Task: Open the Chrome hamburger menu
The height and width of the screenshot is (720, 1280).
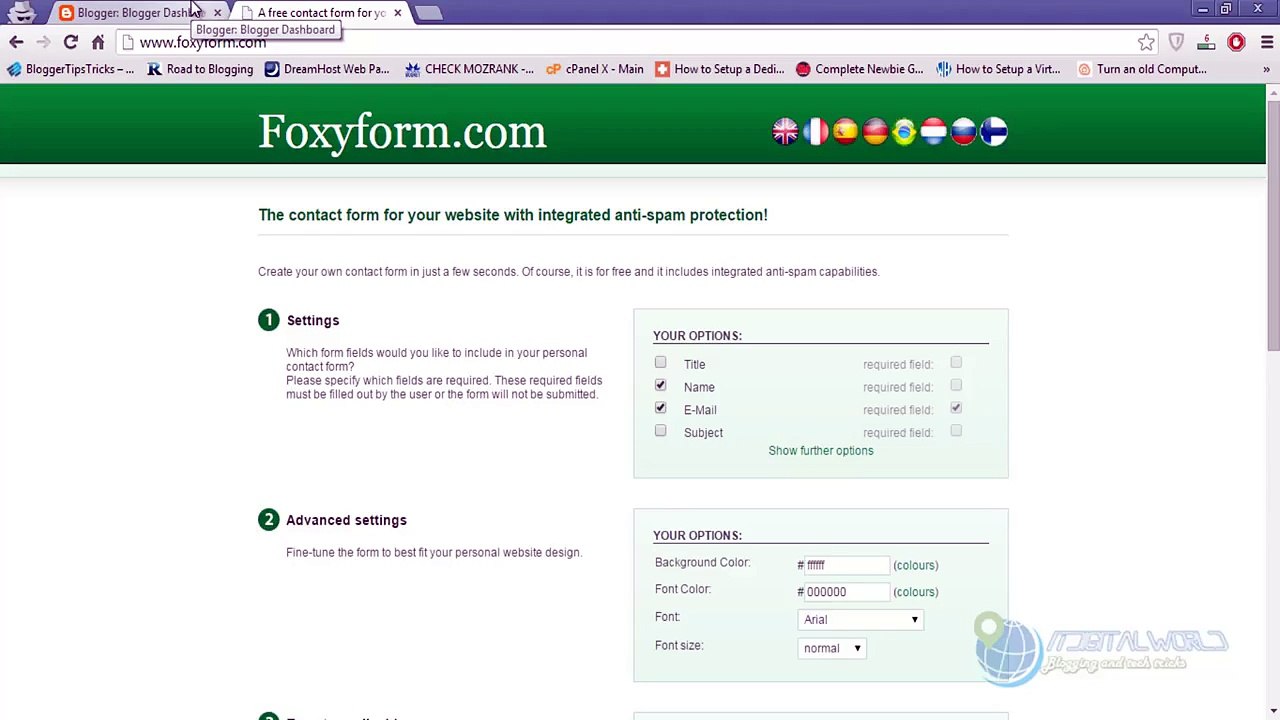Action: [1266, 42]
